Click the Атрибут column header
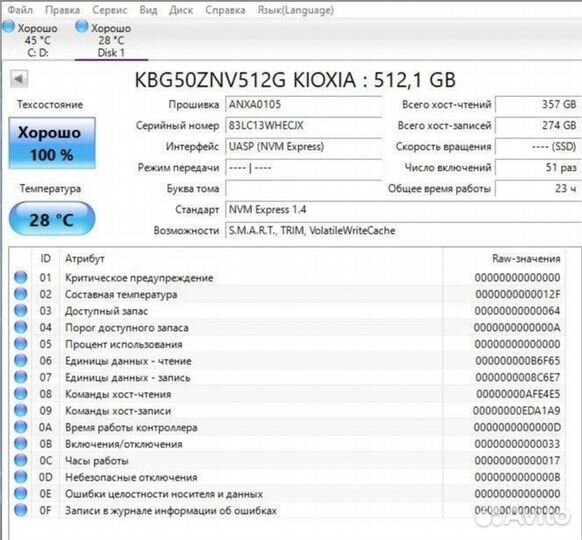Image resolution: width=582 pixels, height=540 pixels. click(x=251, y=259)
